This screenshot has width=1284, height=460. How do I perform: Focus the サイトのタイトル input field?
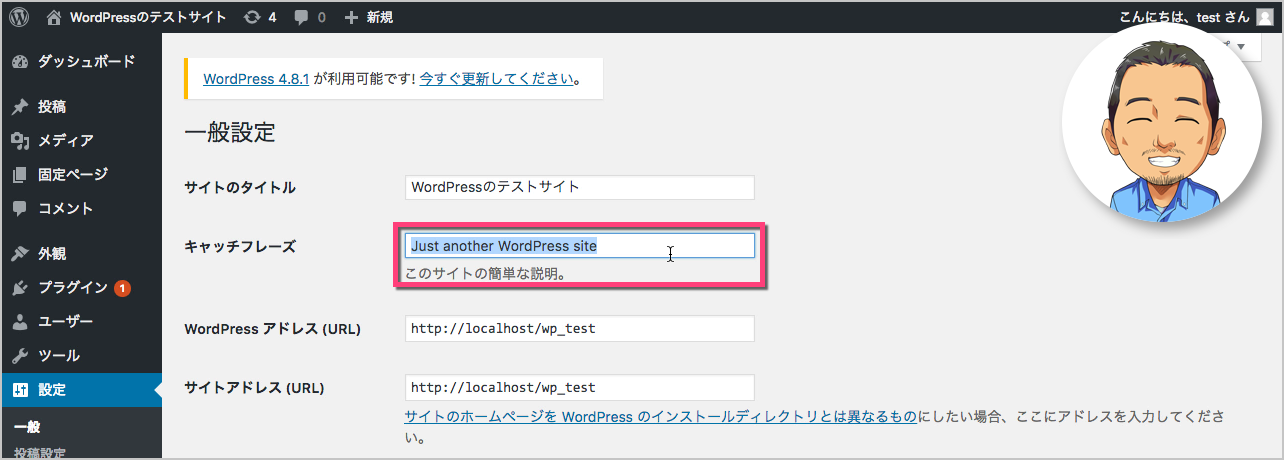click(x=580, y=187)
